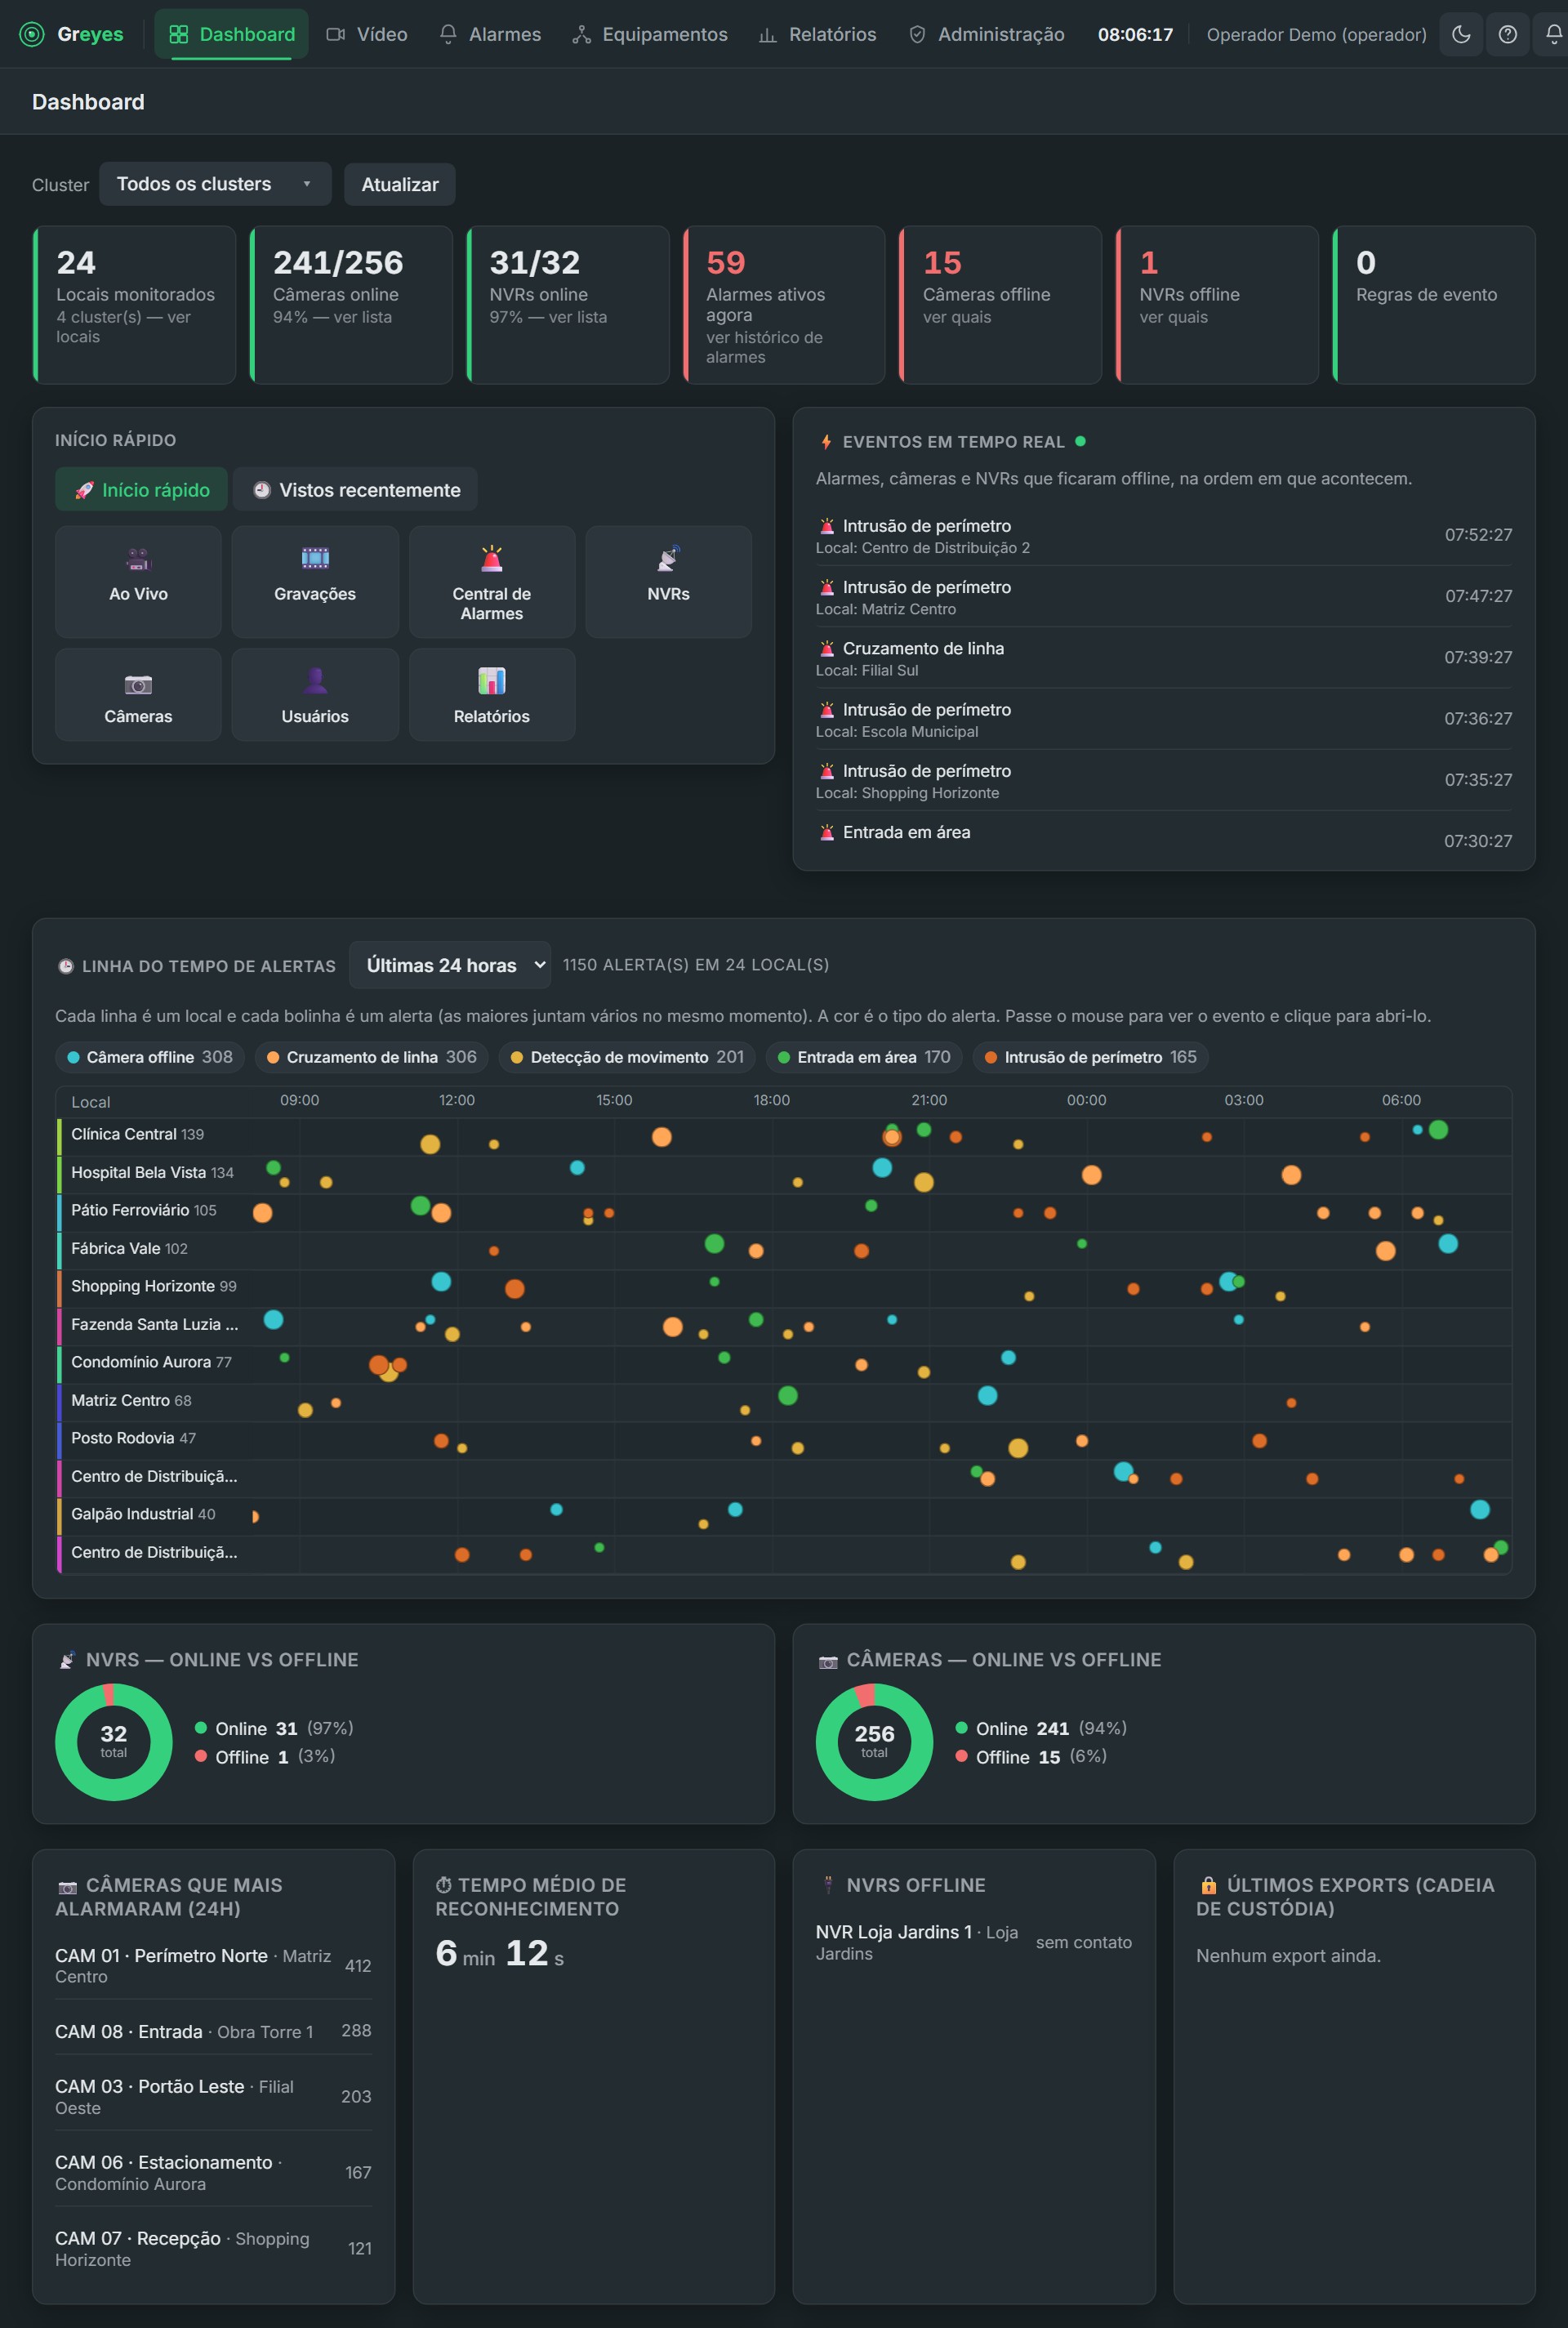Click alarm icon of Cruzamento de linha event
The width and height of the screenshot is (1568, 2328).
click(x=827, y=648)
